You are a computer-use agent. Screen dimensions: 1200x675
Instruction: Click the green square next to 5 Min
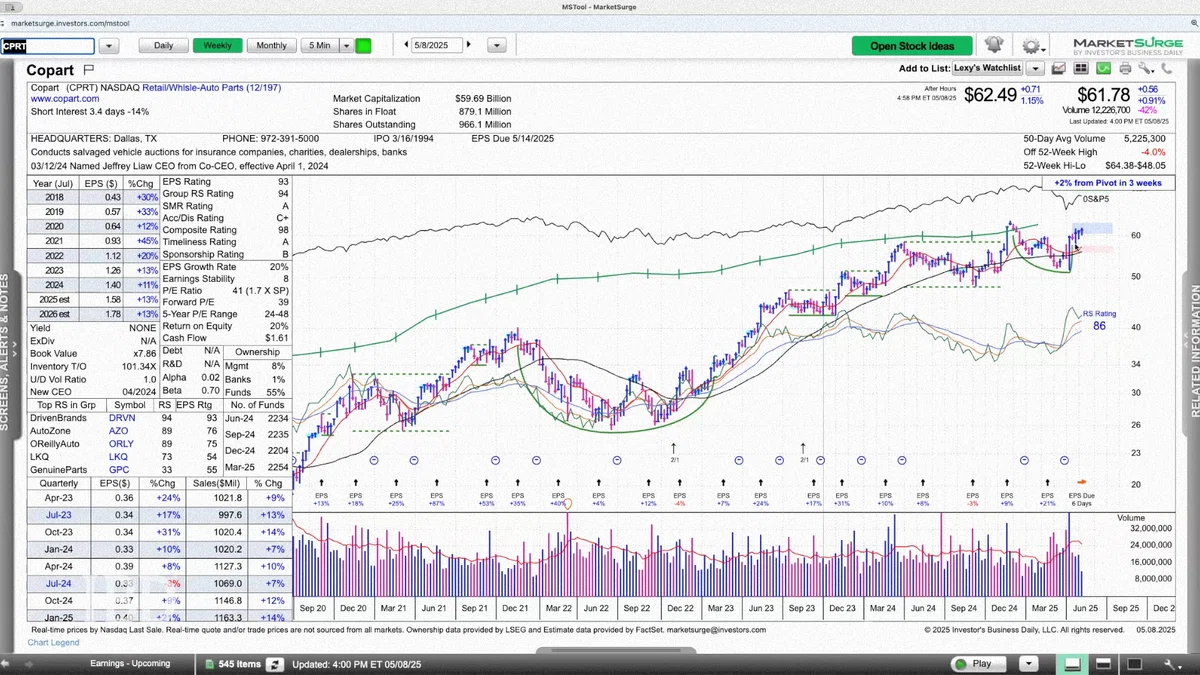[x=364, y=46]
